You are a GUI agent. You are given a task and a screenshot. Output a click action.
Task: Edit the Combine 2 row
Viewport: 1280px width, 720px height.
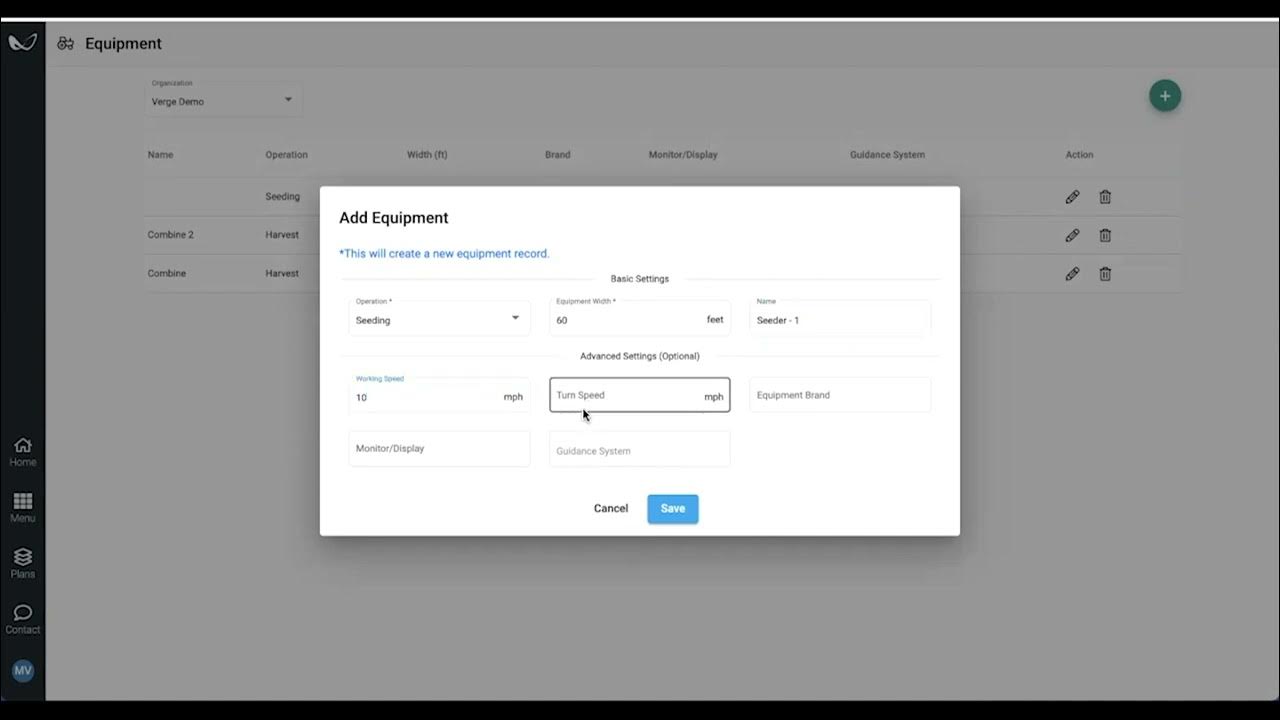coord(1072,235)
